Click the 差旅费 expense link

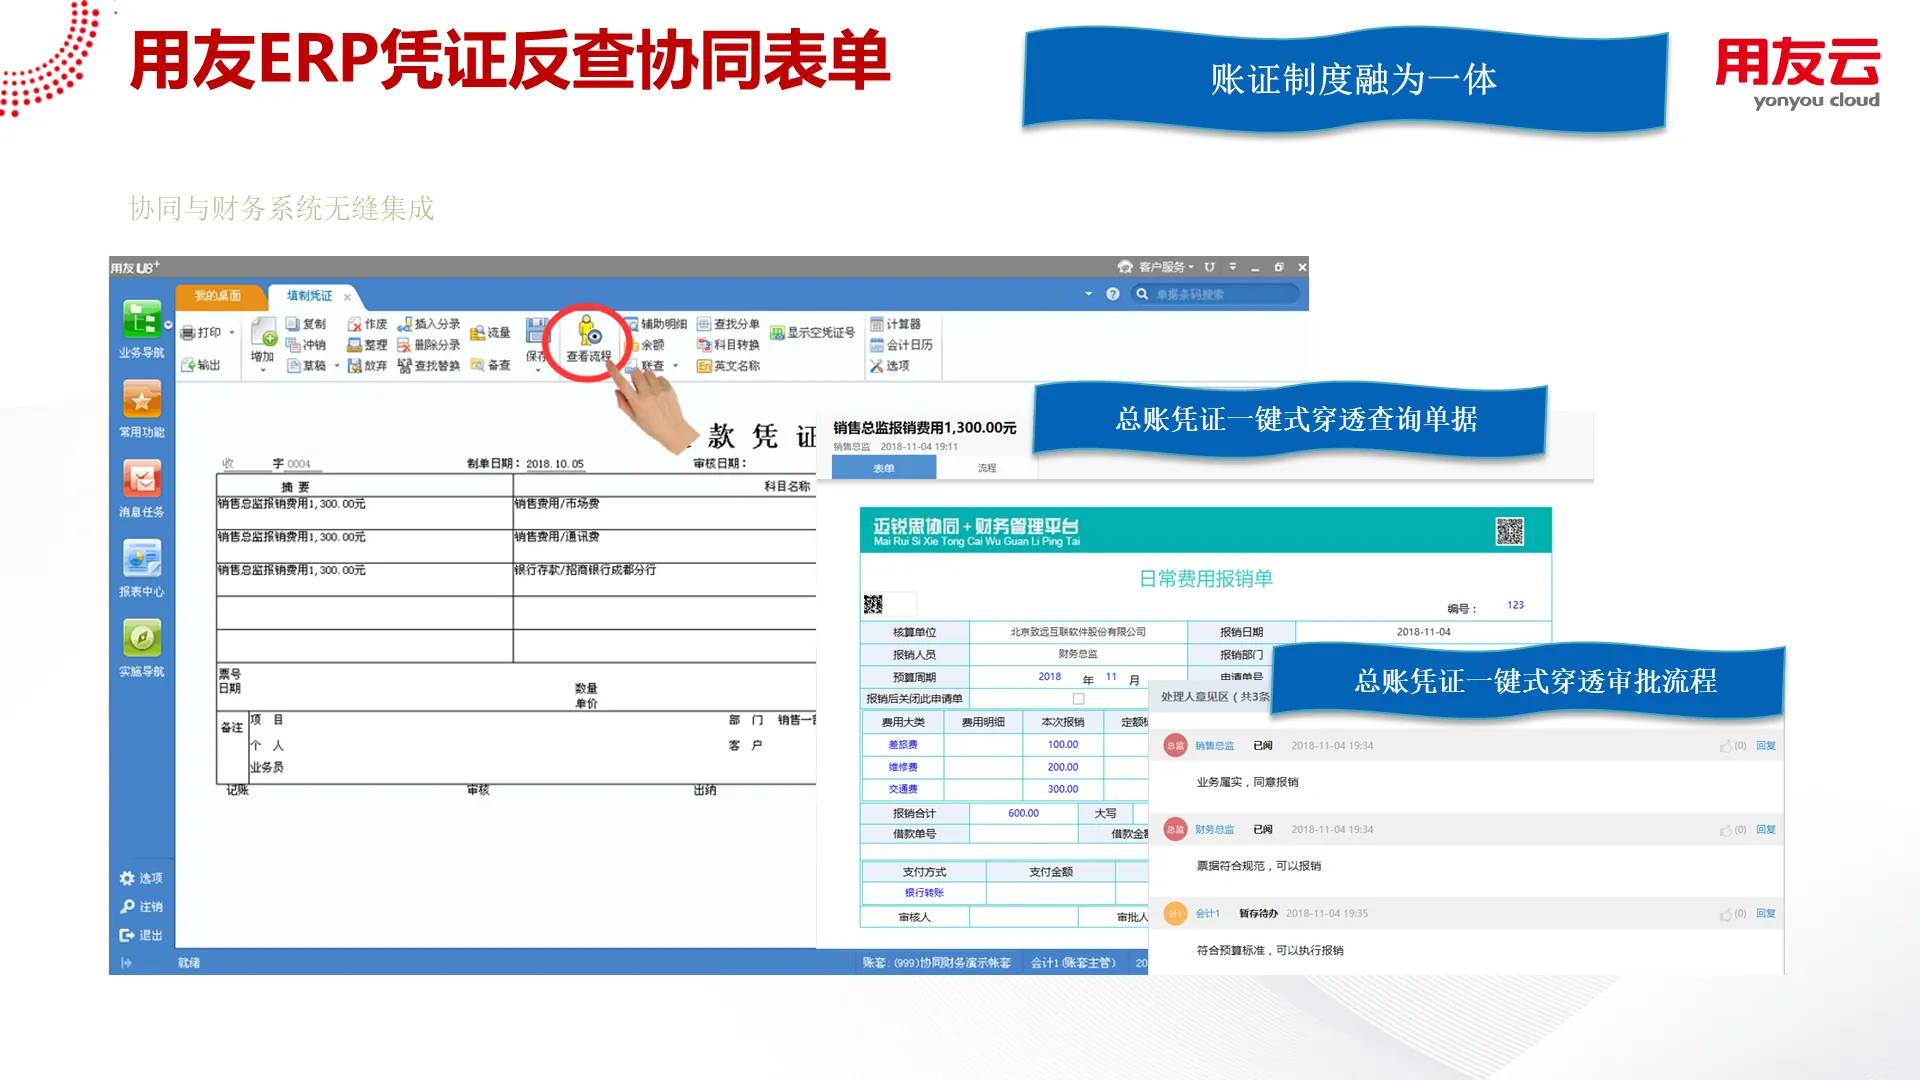tap(903, 745)
